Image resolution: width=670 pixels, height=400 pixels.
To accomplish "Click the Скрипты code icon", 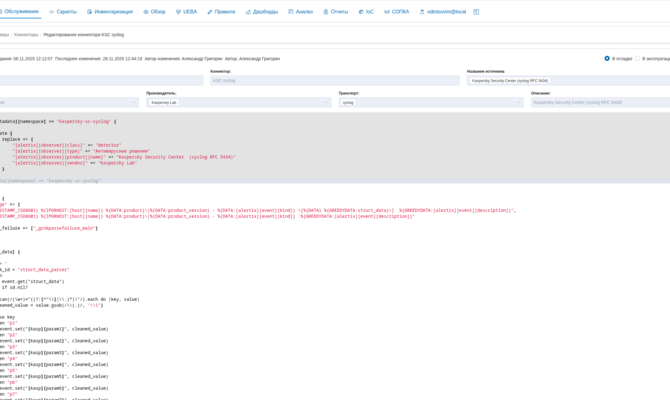I will [52, 12].
